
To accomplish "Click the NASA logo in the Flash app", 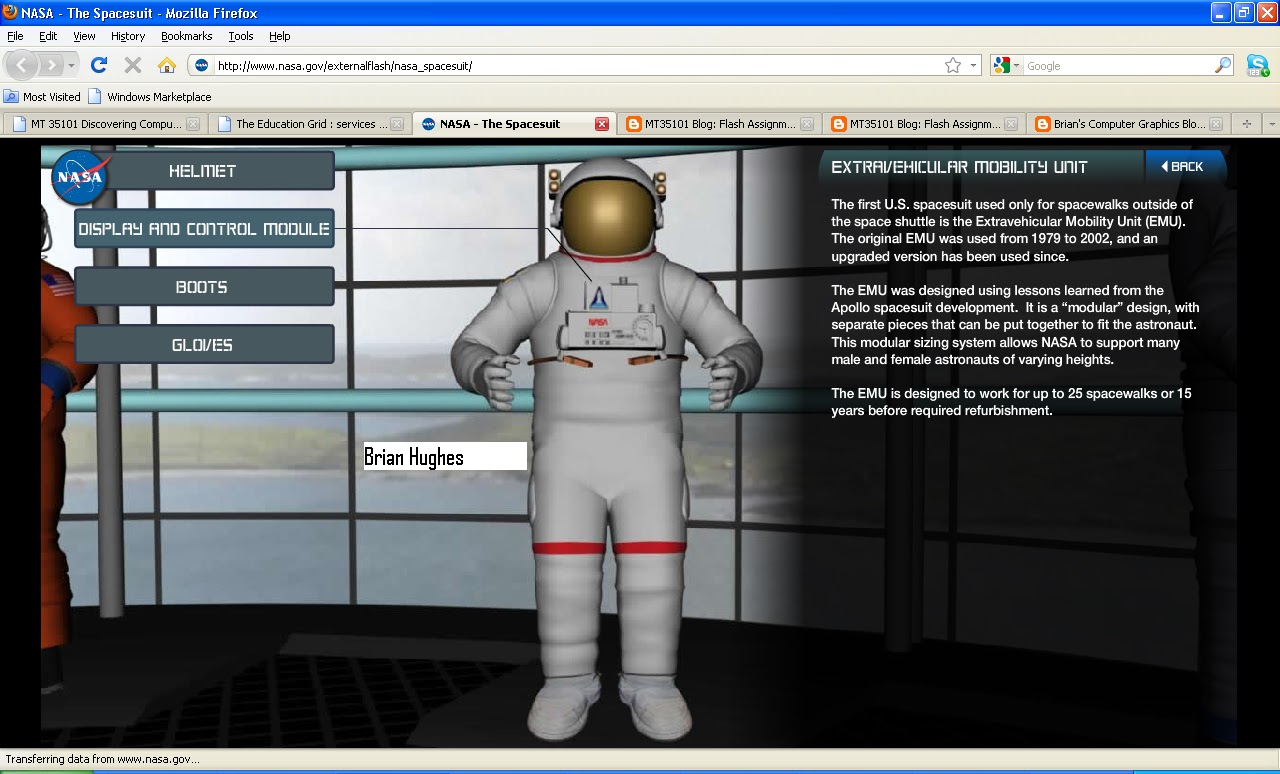I will click(x=79, y=177).
